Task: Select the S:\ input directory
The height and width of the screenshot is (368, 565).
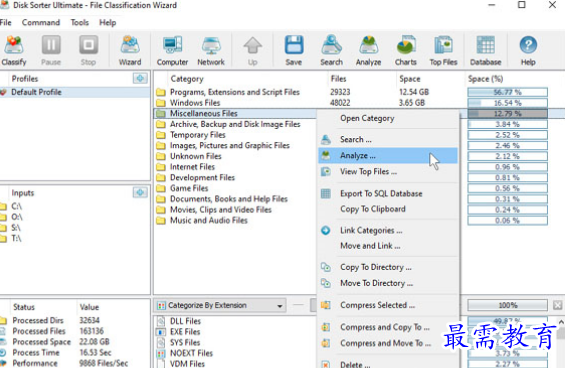Action: pos(16,228)
